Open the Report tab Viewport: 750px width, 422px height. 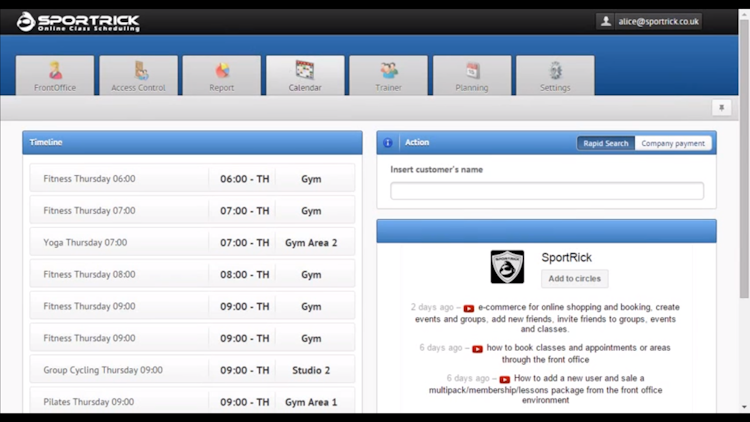pyautogui.click(x=221, y=76)
